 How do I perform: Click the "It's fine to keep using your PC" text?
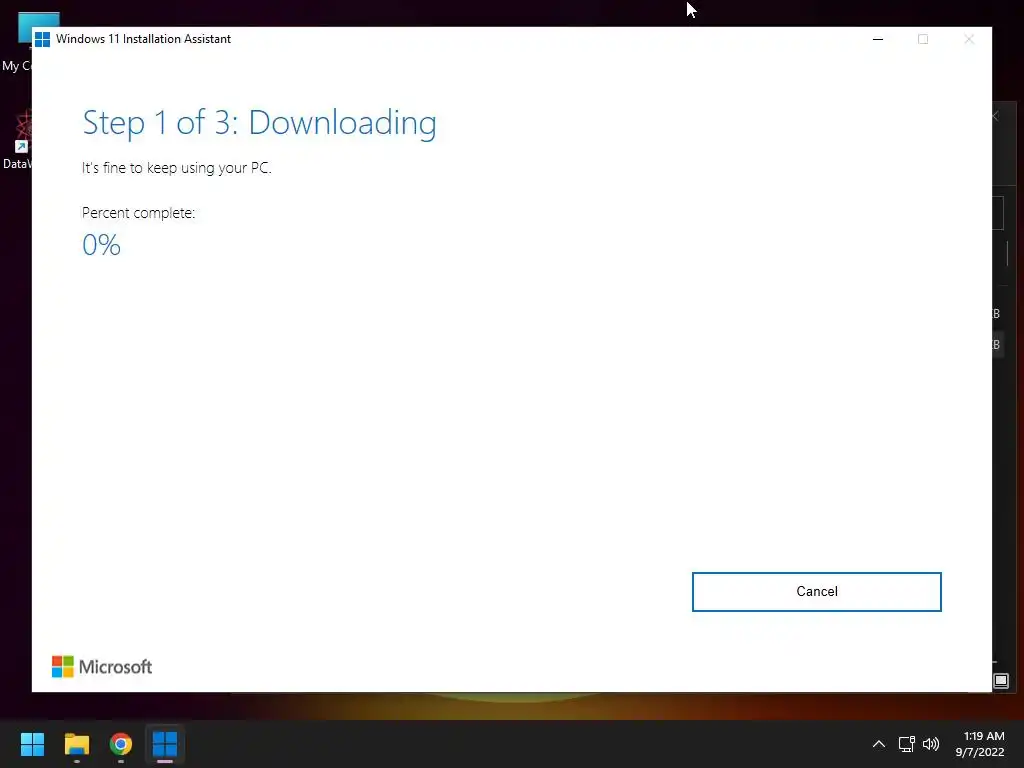coord(176,168)
